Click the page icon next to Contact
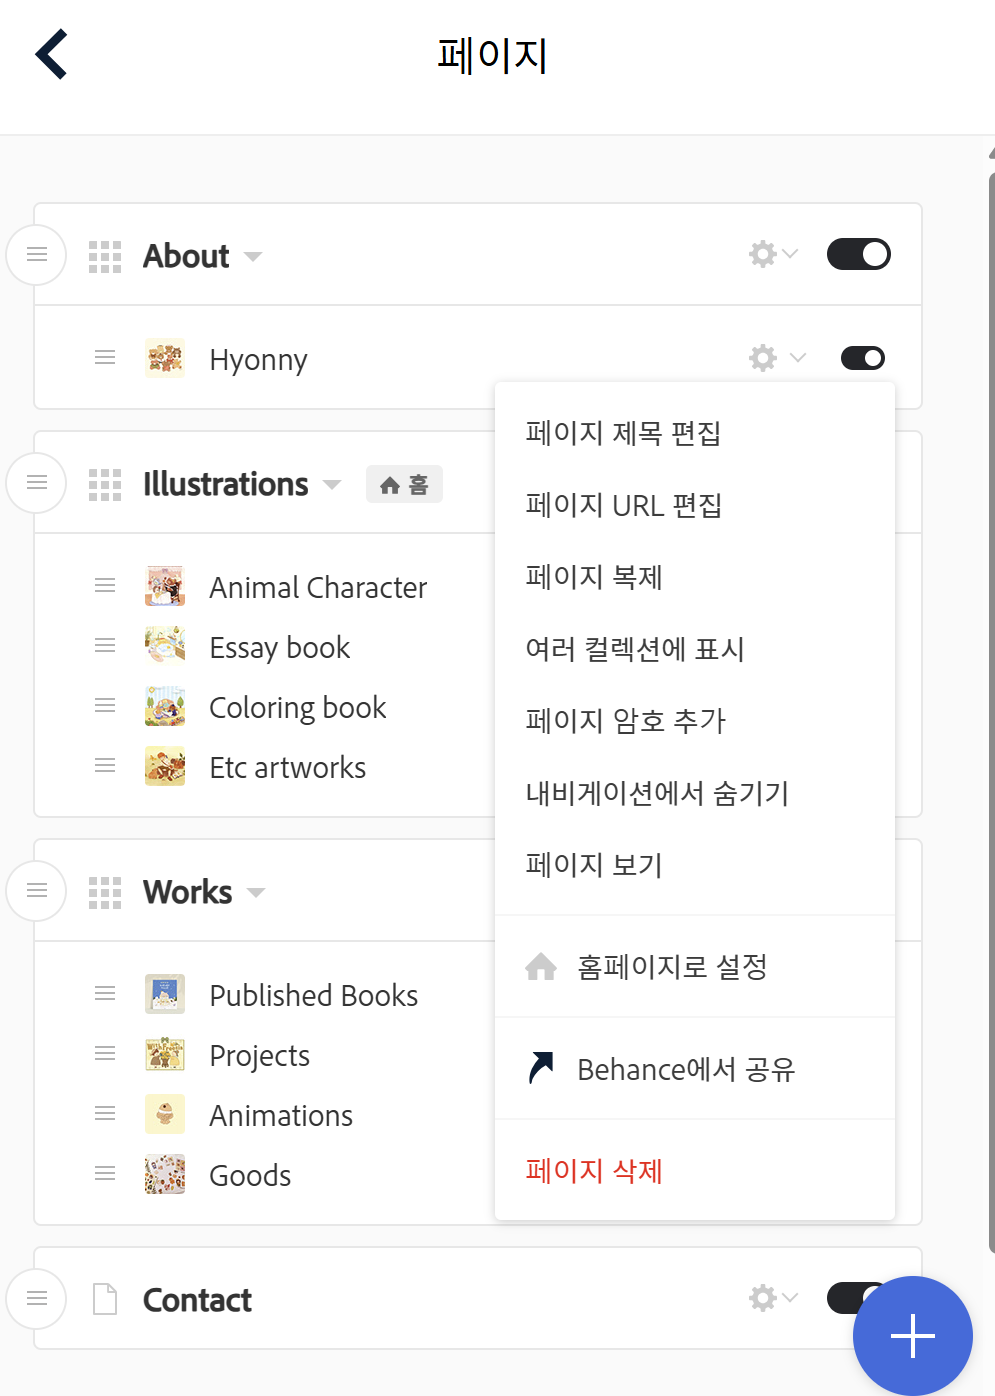This screenshot has width=995, height=1396. click(x=104, y=1299)
